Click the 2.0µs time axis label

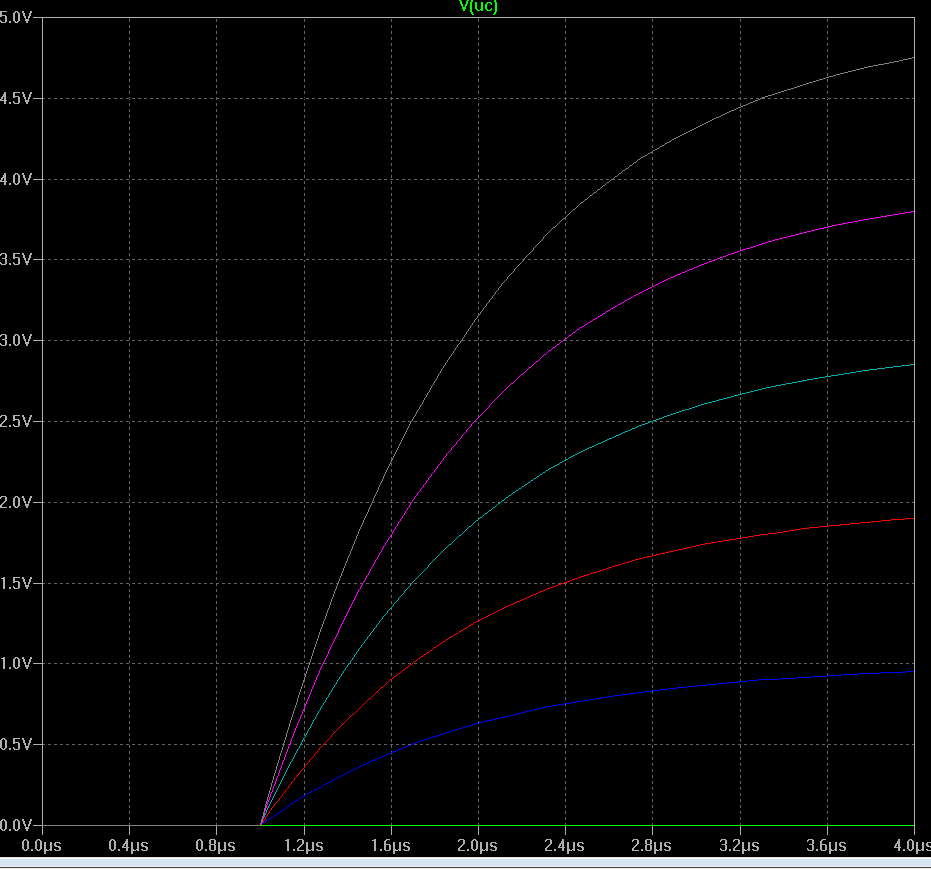pos(477,845)
